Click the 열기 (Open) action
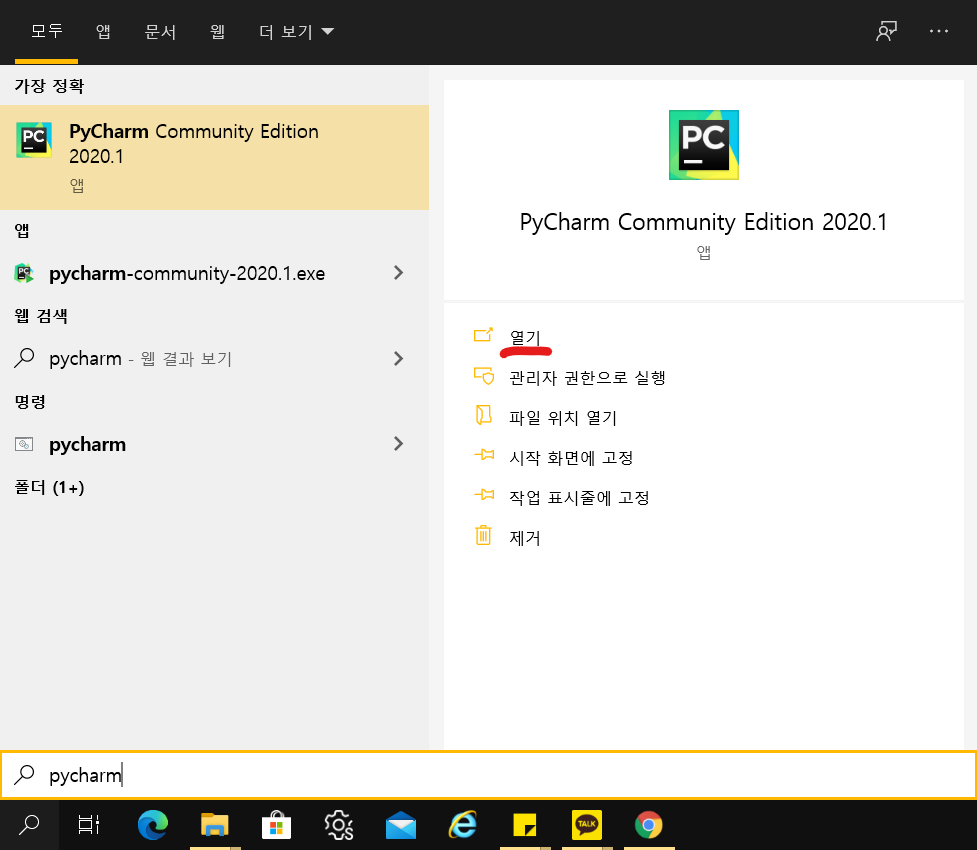 click(525, 337)
